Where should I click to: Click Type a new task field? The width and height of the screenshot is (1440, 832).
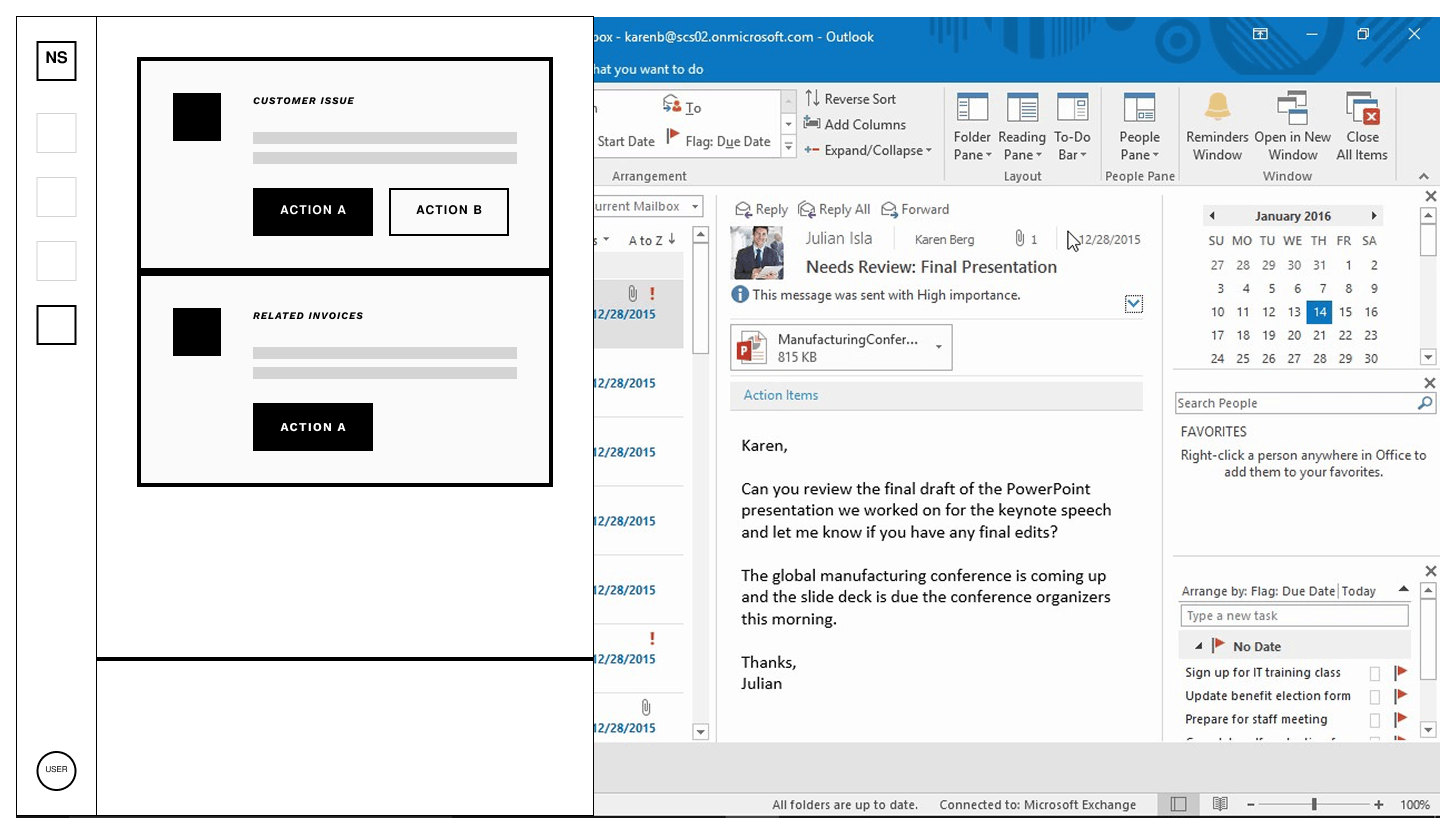pos(1294,616)
